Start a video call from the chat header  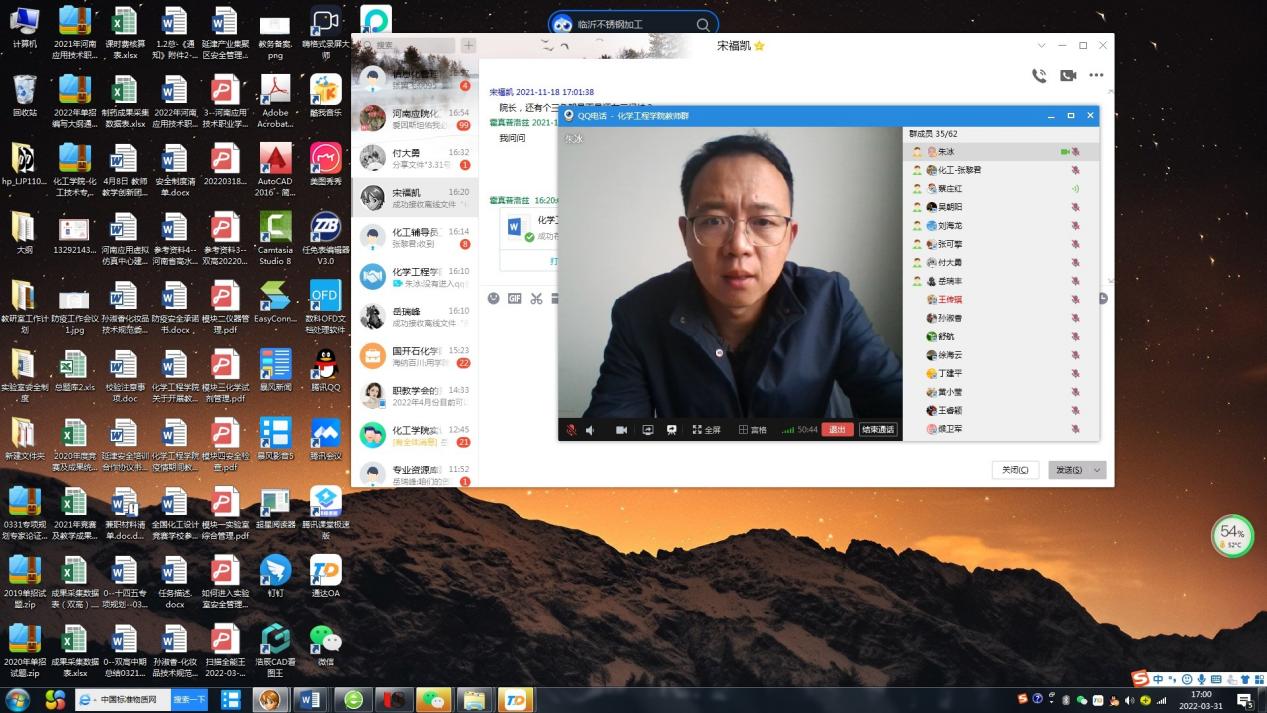[x=1067, y=75]
